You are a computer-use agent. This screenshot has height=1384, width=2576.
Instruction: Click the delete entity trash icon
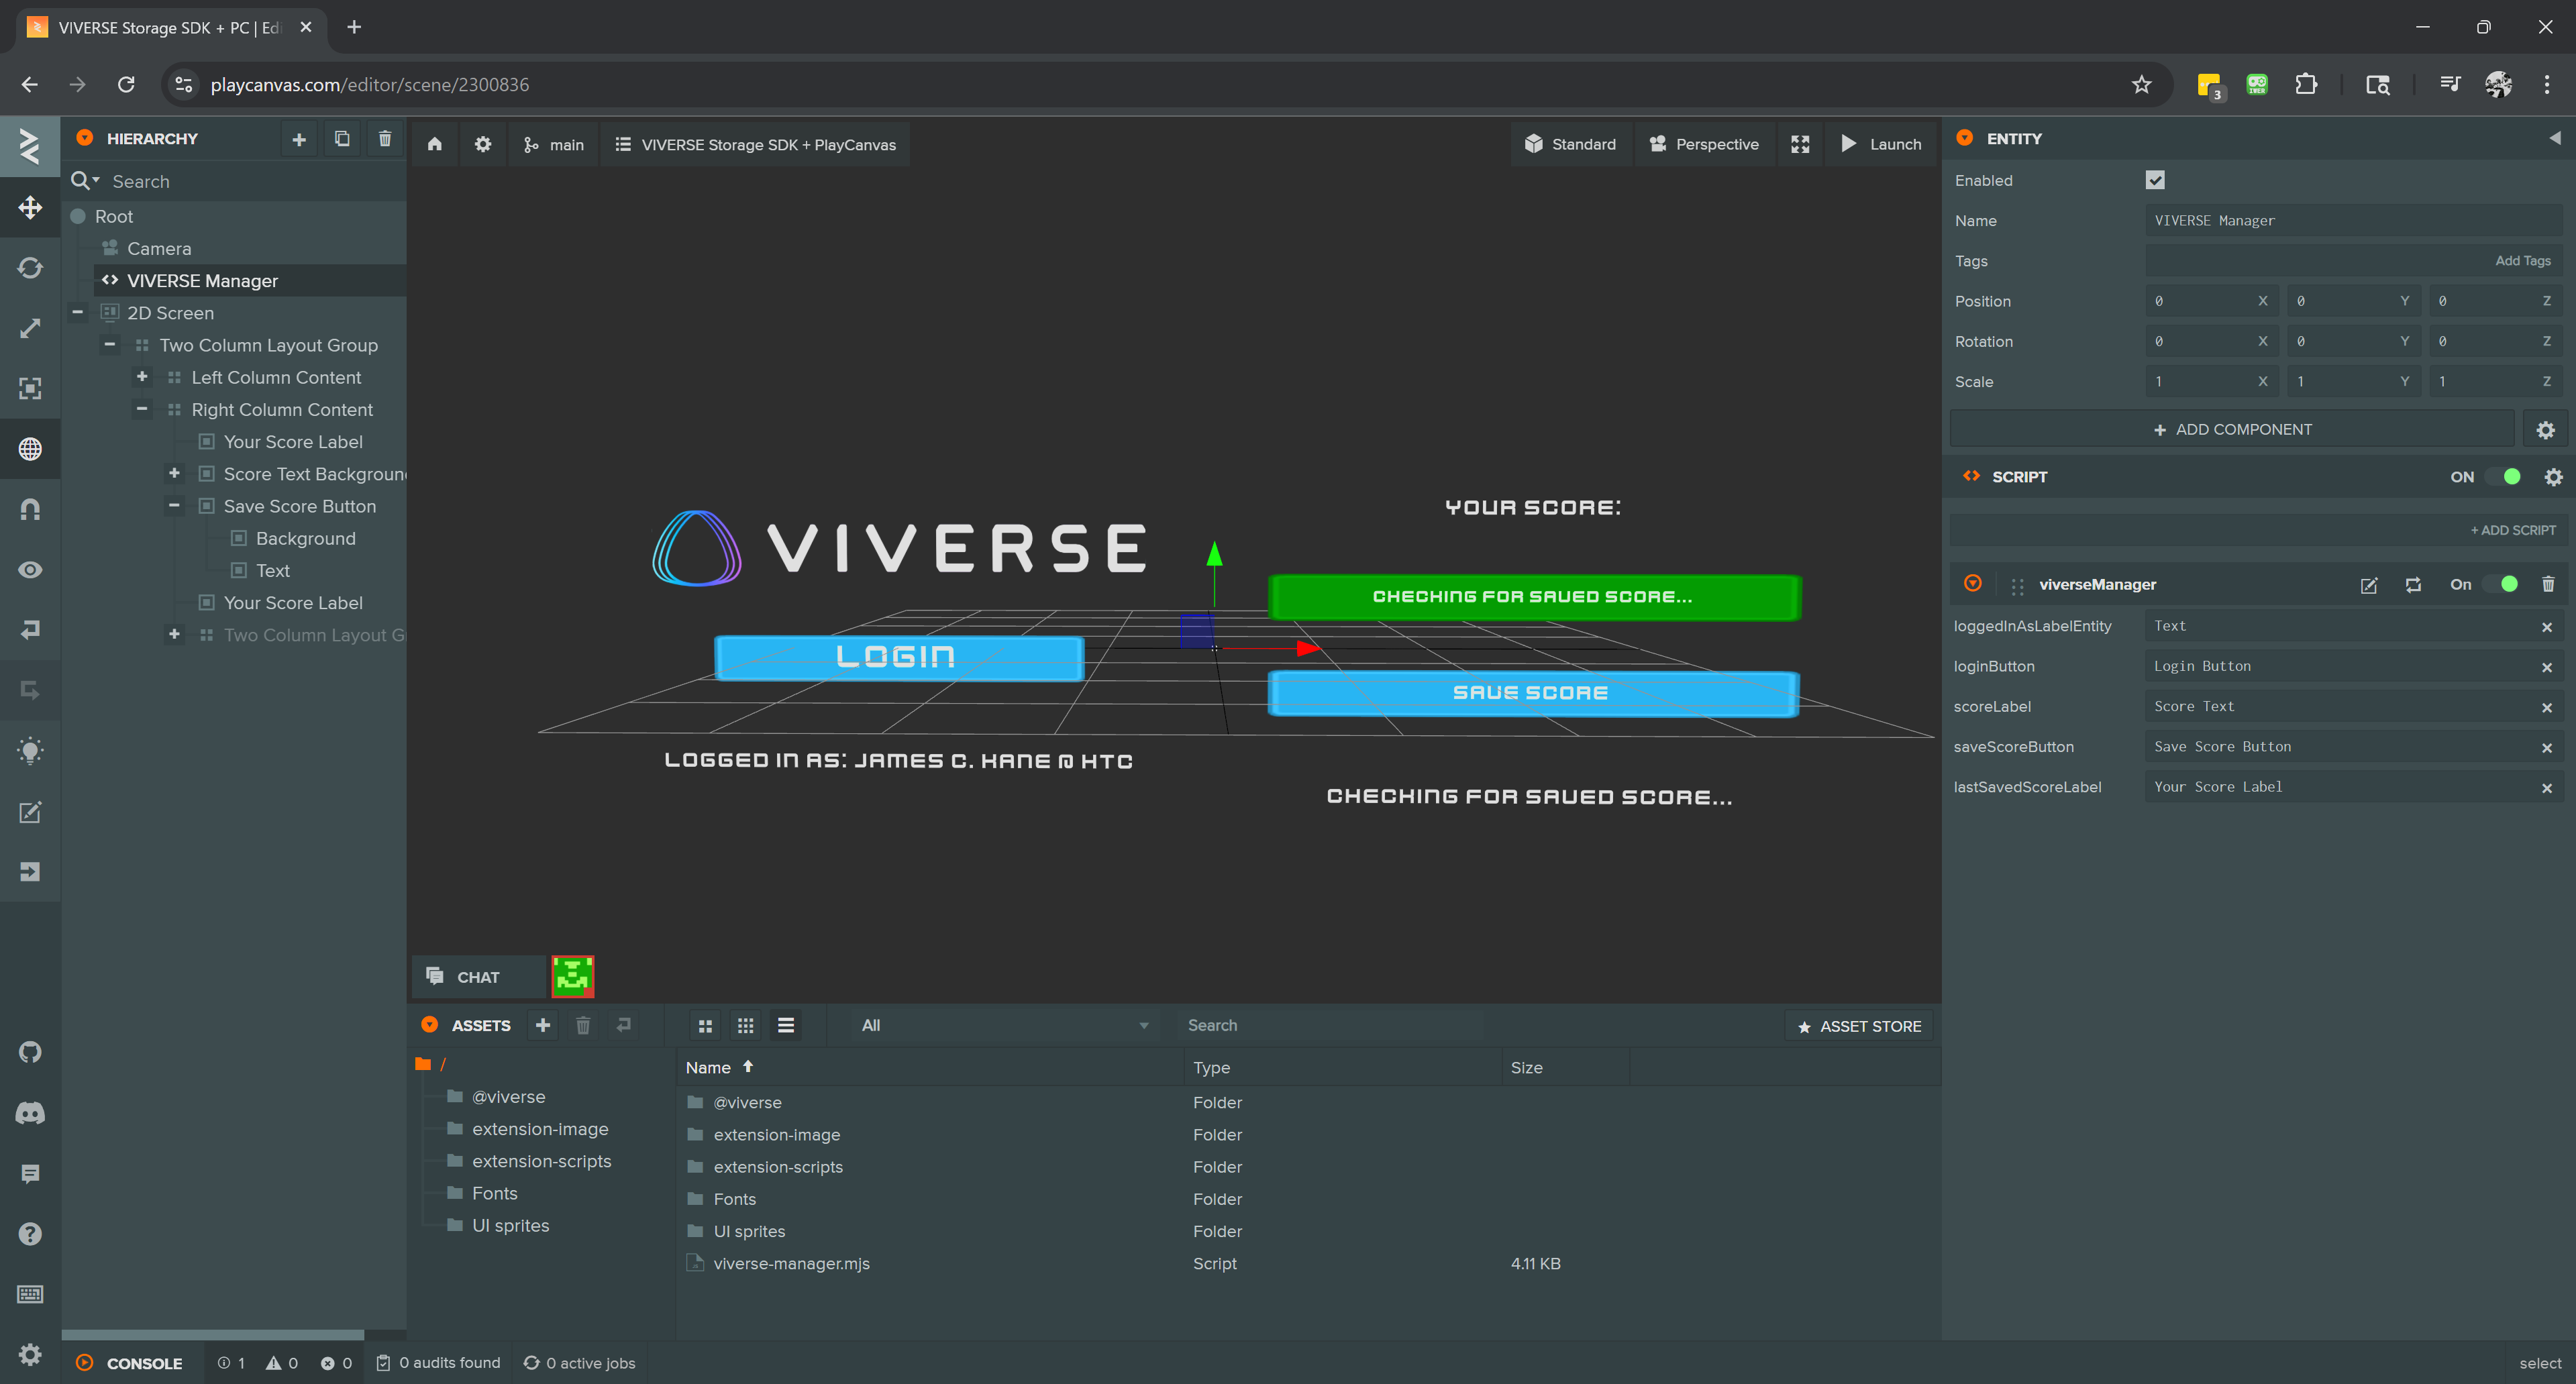point(385,139)
